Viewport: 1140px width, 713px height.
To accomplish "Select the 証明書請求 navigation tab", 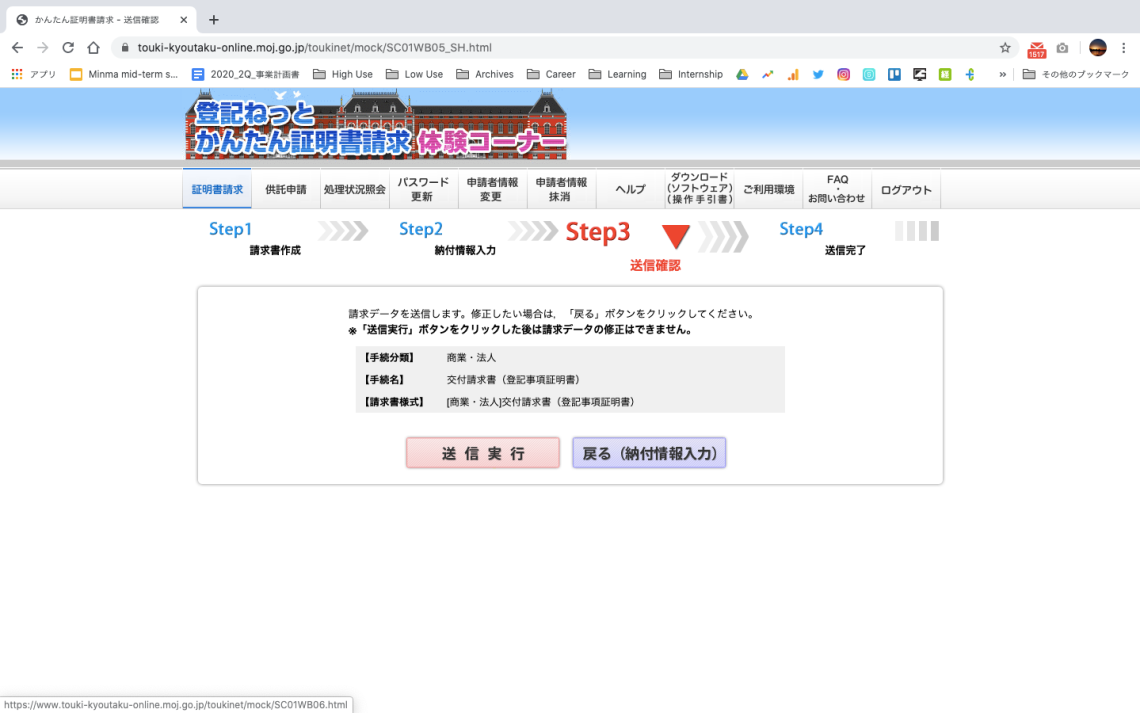I will tap(217, 189).
